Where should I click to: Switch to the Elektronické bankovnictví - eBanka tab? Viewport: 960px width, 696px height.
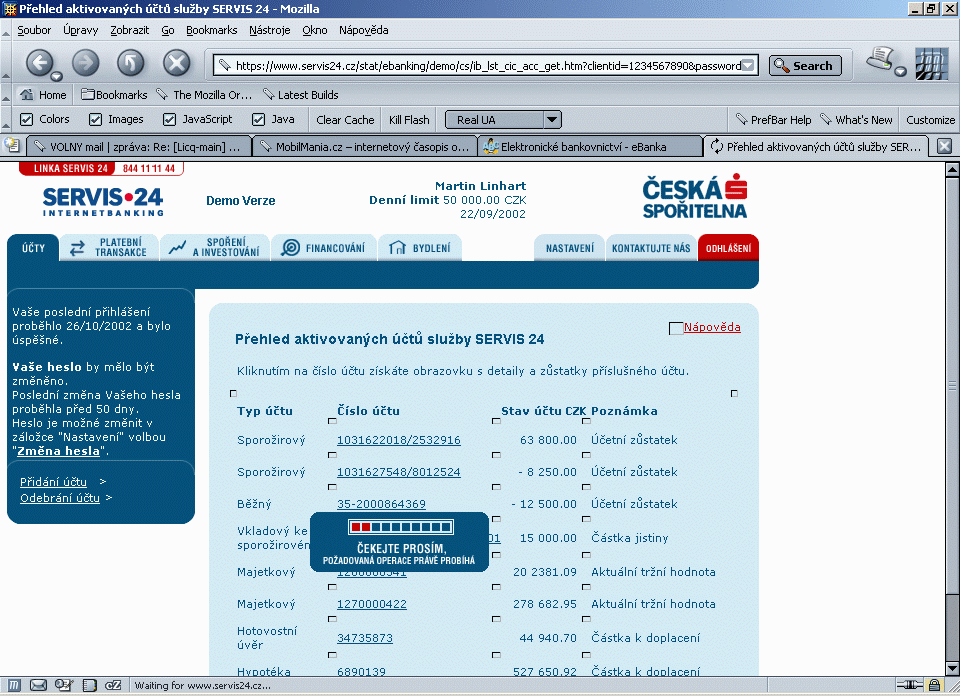[x=590, y=147]
